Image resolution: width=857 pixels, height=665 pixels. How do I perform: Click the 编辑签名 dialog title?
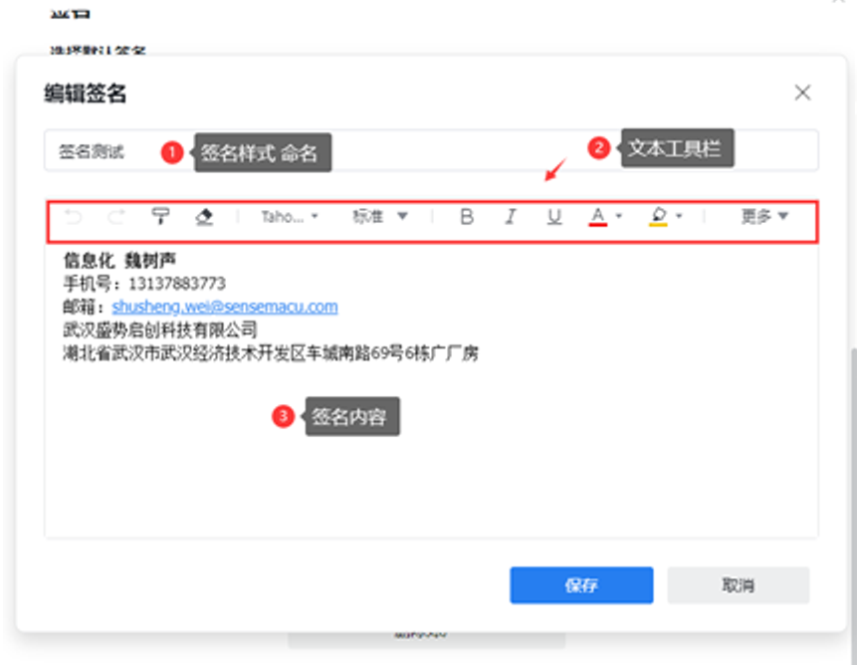[x=85, y=93]
